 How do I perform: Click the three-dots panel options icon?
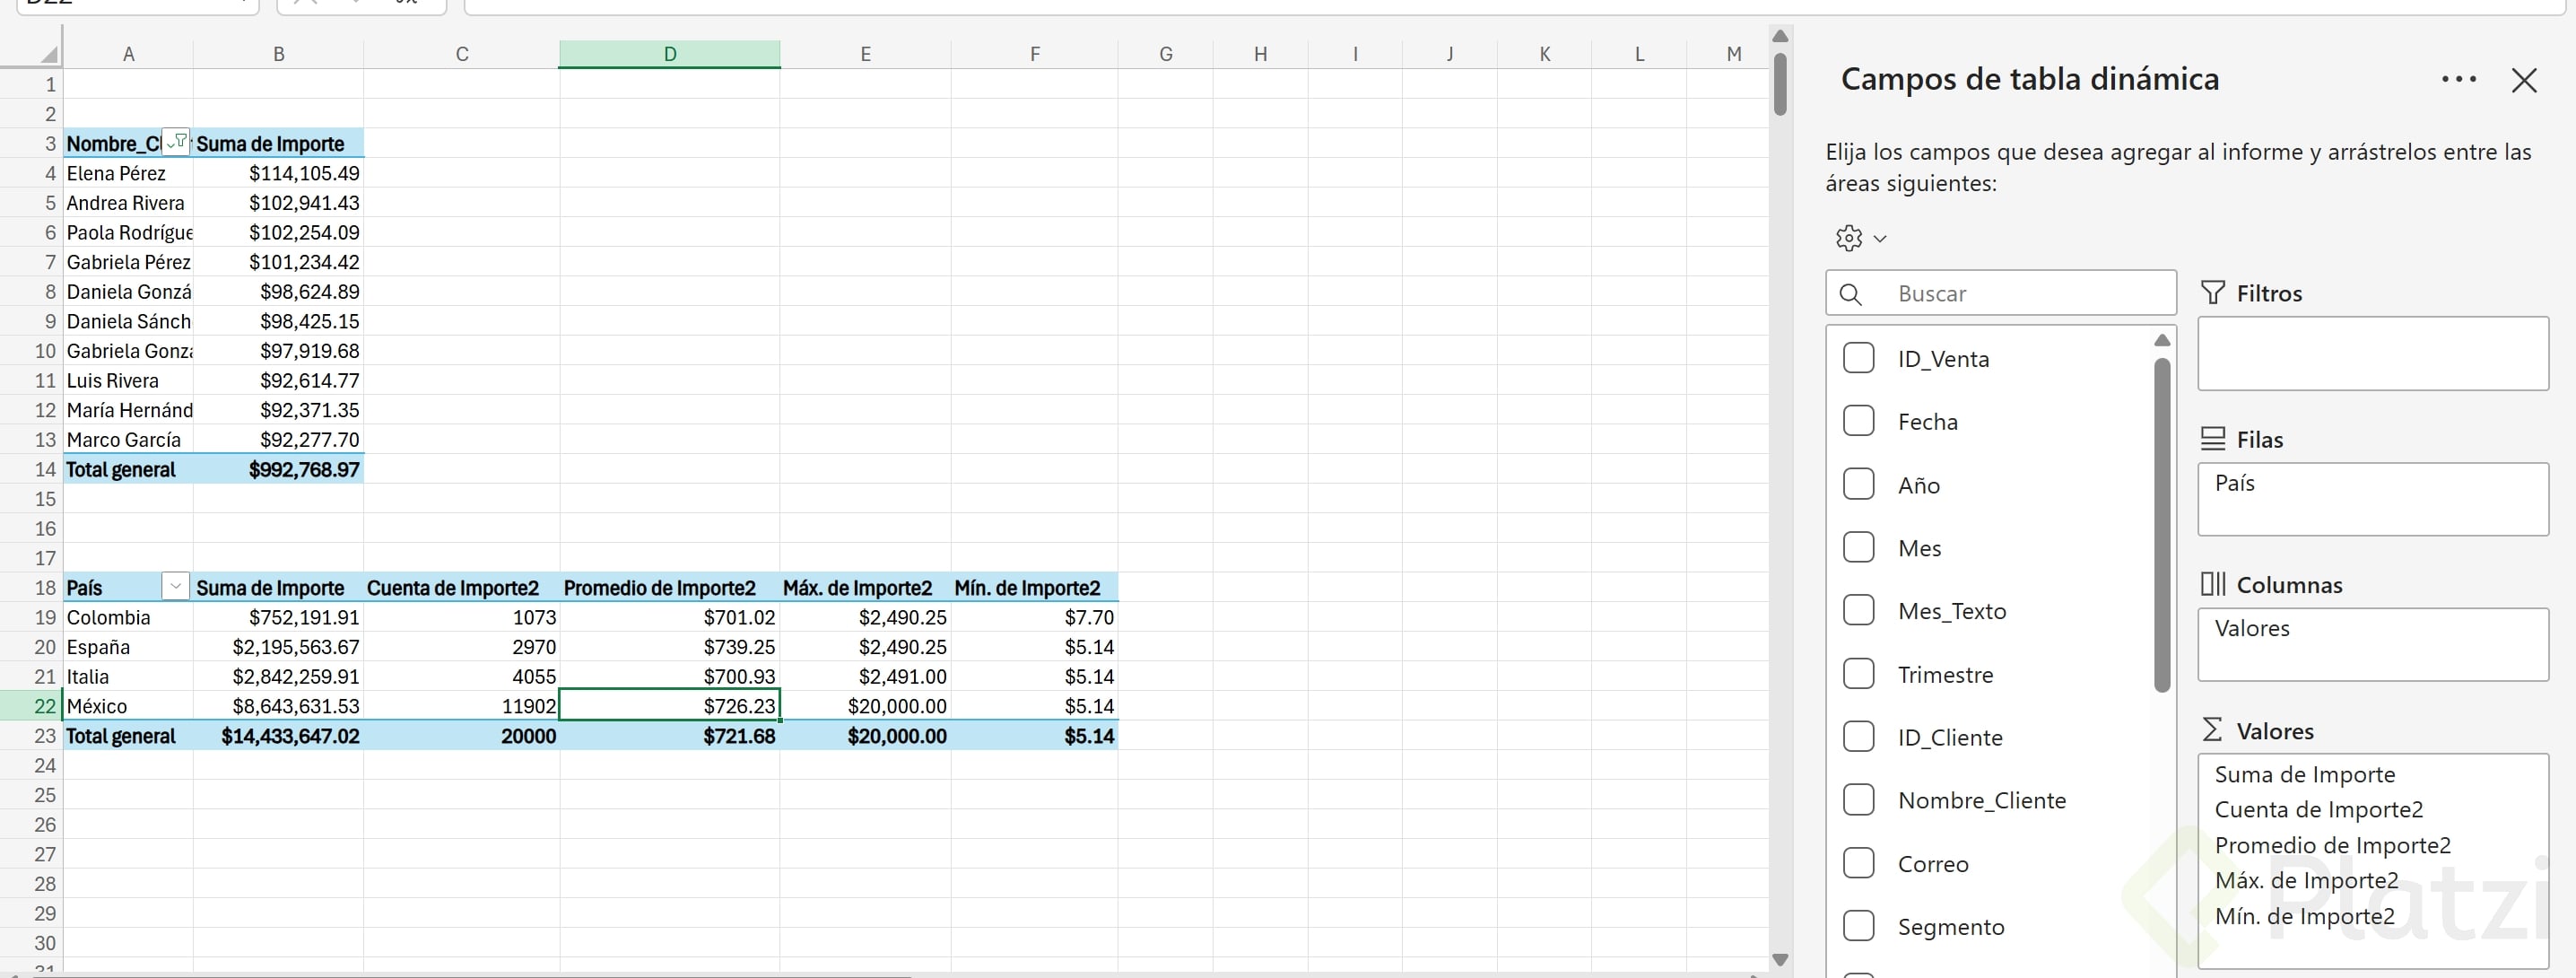point(2458,80)
